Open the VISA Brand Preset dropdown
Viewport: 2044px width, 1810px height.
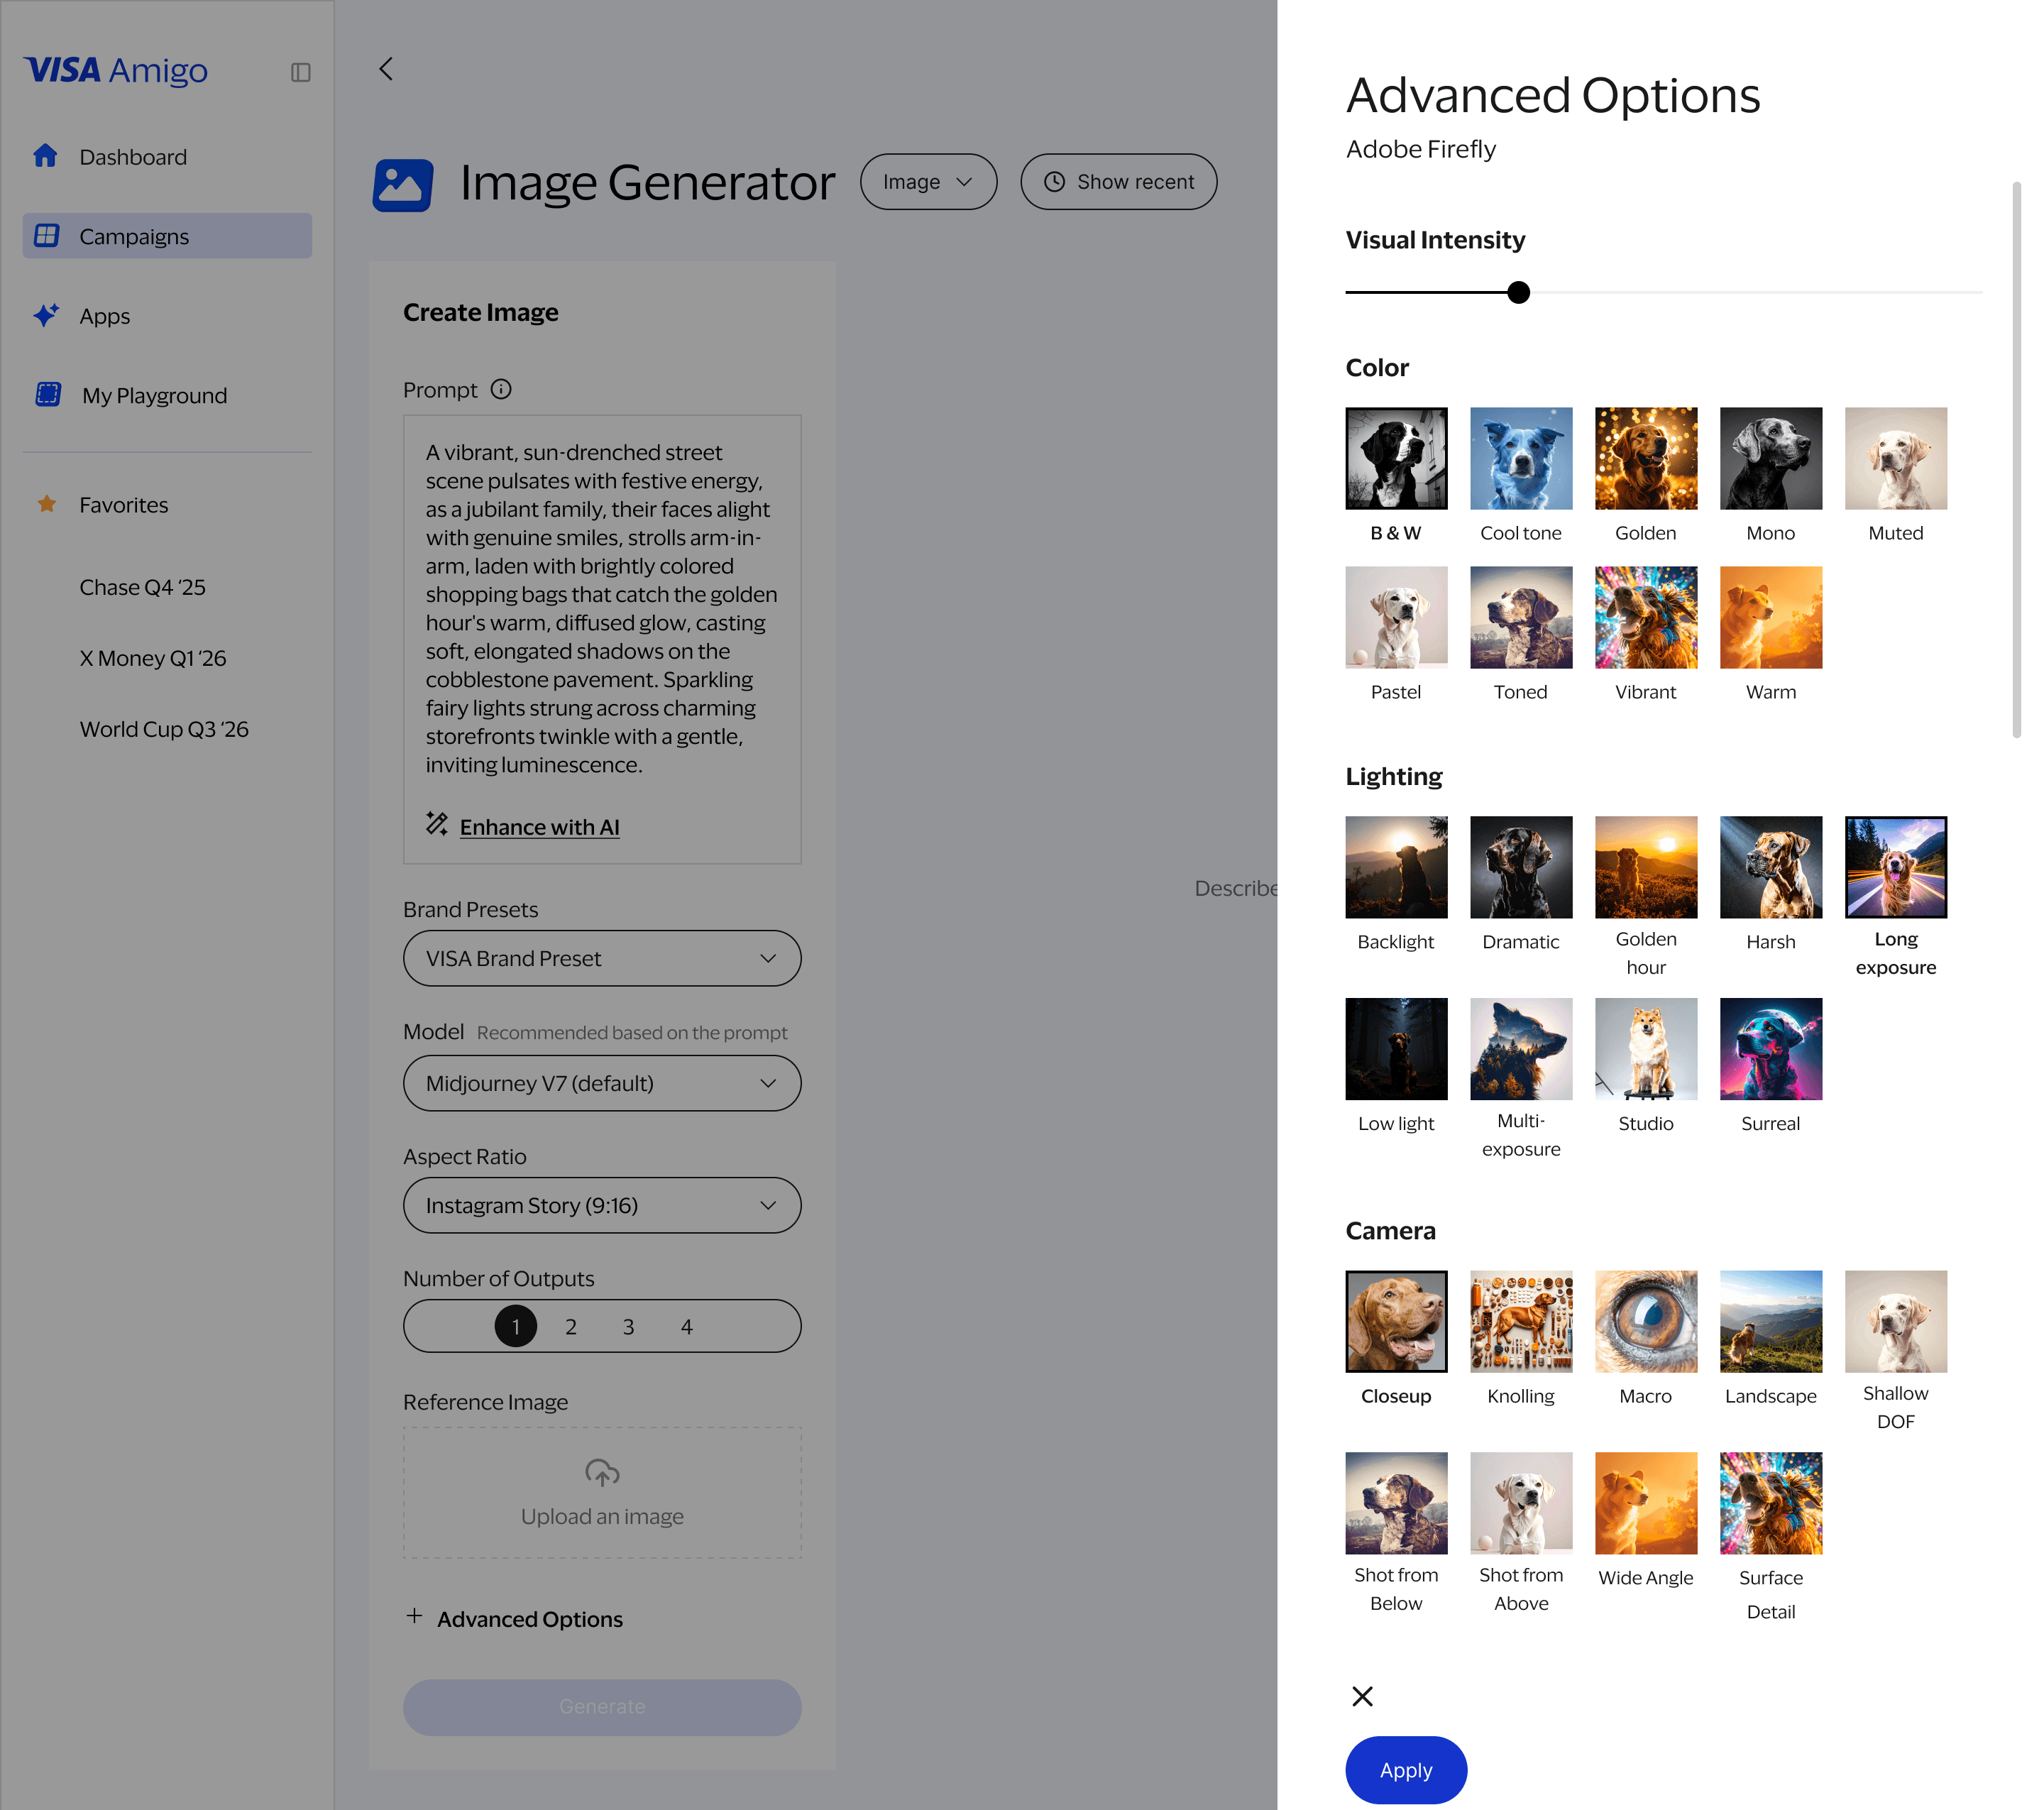pos(602,958)
